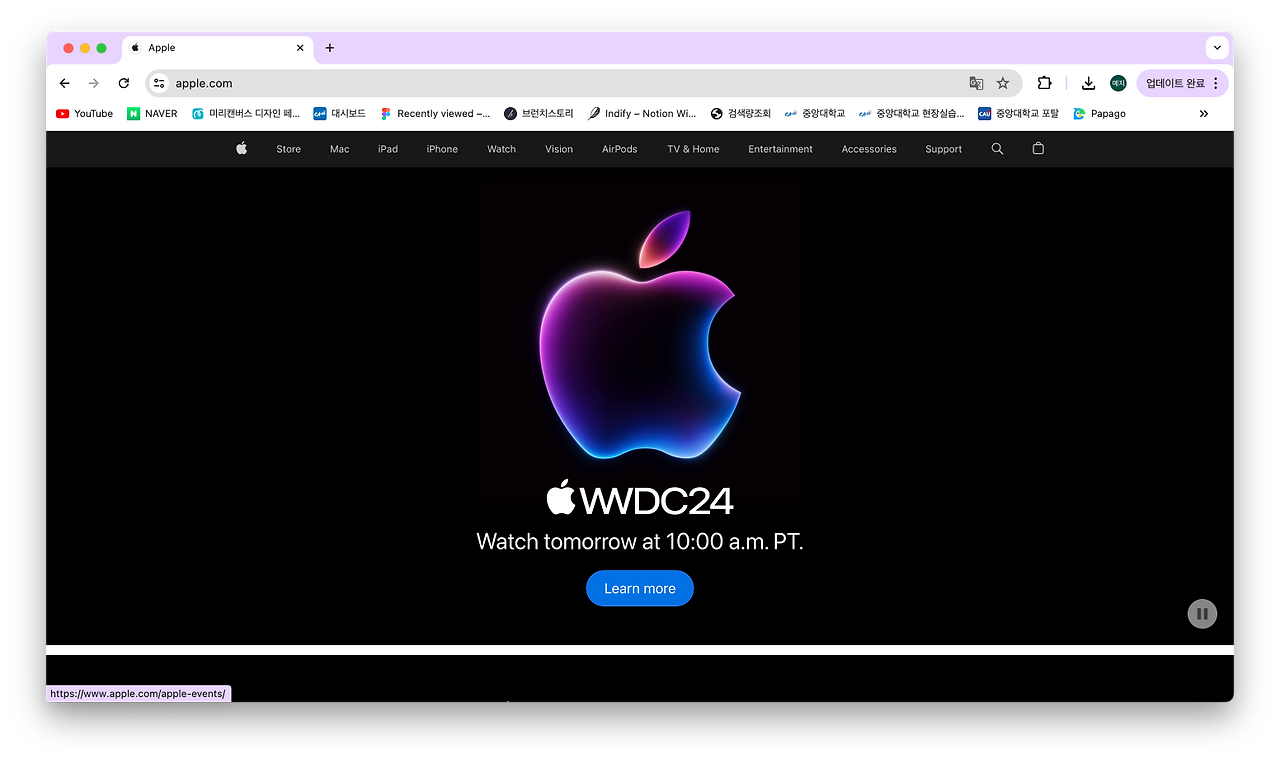Go back to the previous page
Image resolution: width=1280 pixels, height=763 pixels.
tap(65, 83)
